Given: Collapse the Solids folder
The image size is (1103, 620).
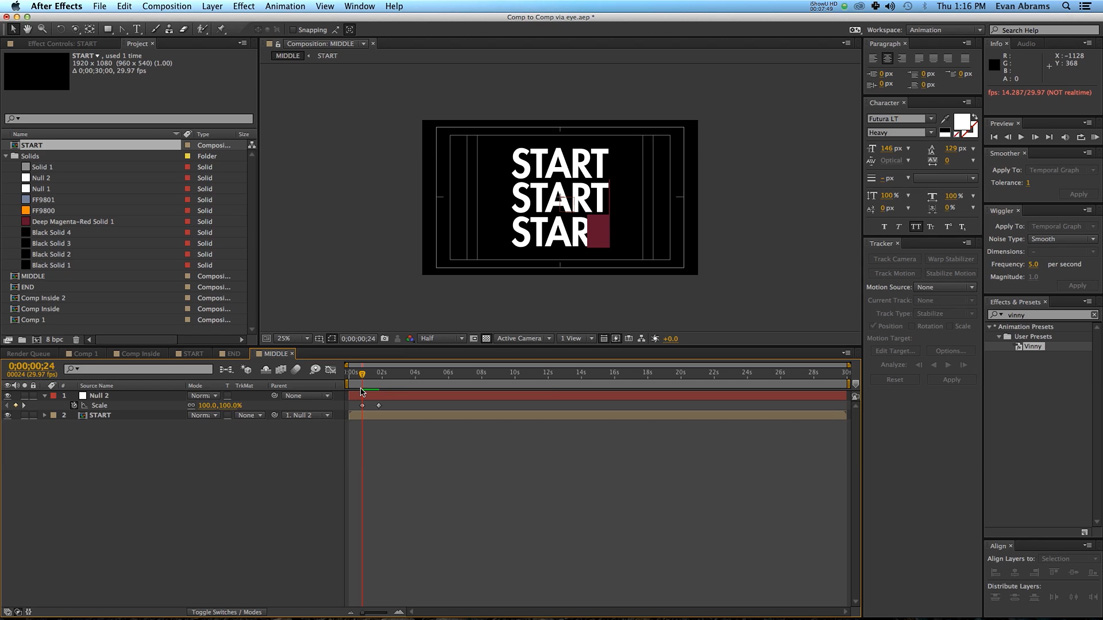Looking at the screenshot, I should point(6,156).
